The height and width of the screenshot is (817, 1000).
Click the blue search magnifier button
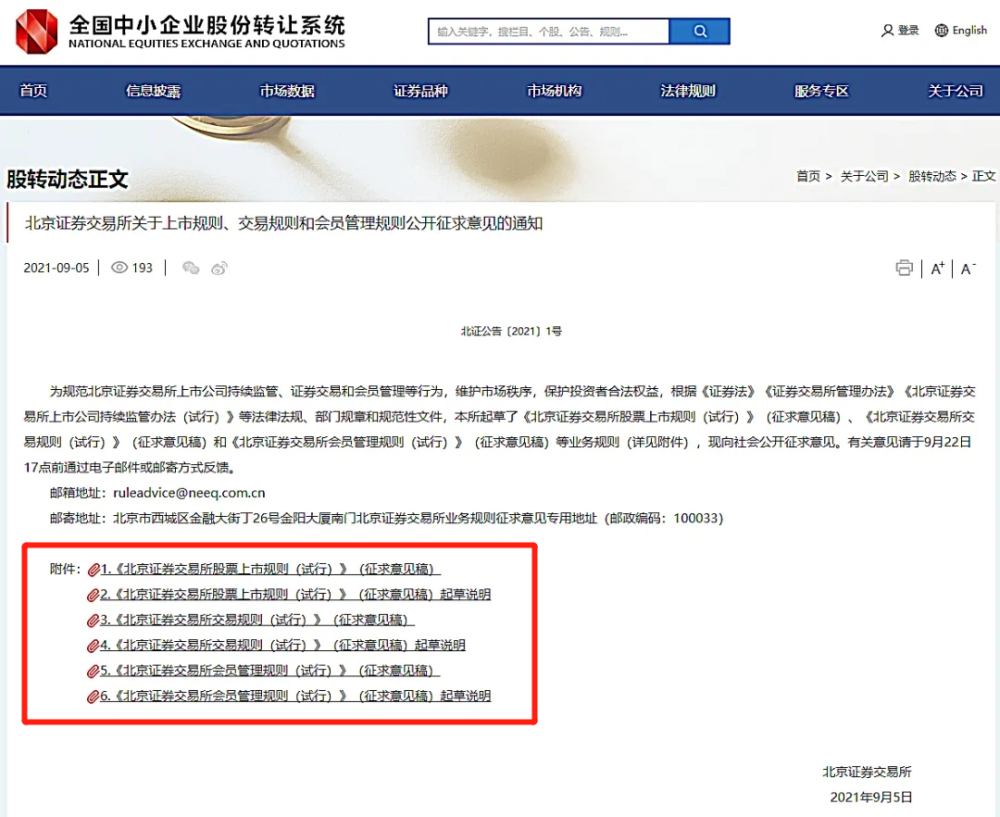(x=700, y=31)
